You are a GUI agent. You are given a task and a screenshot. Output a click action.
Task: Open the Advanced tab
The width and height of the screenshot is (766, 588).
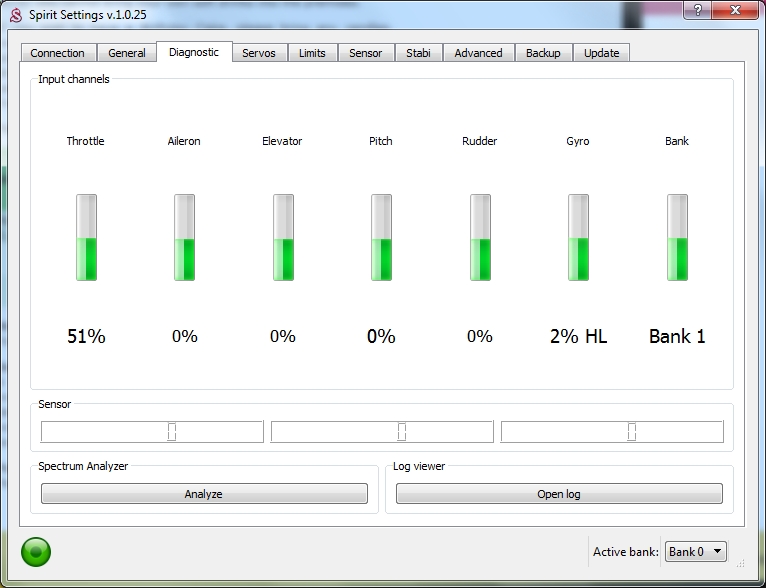(x=478, y=53)
